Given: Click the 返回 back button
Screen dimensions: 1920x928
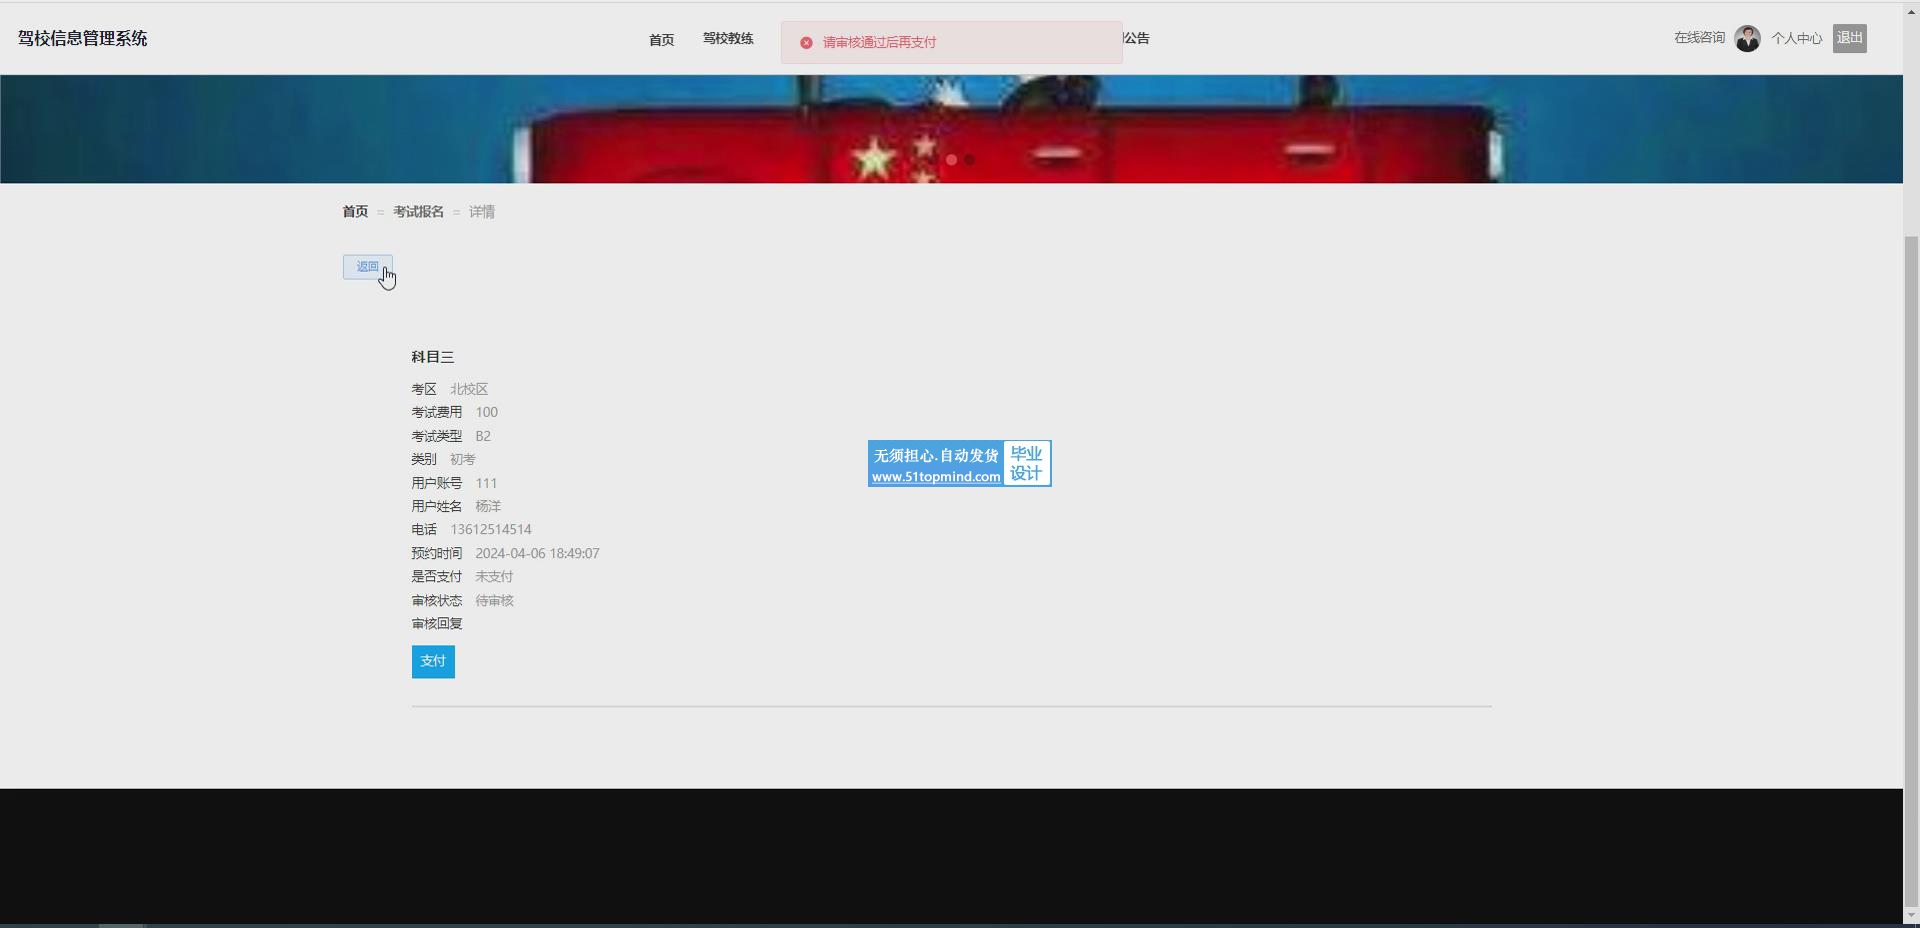Looking at the screenshot, I should coord(368,267).
